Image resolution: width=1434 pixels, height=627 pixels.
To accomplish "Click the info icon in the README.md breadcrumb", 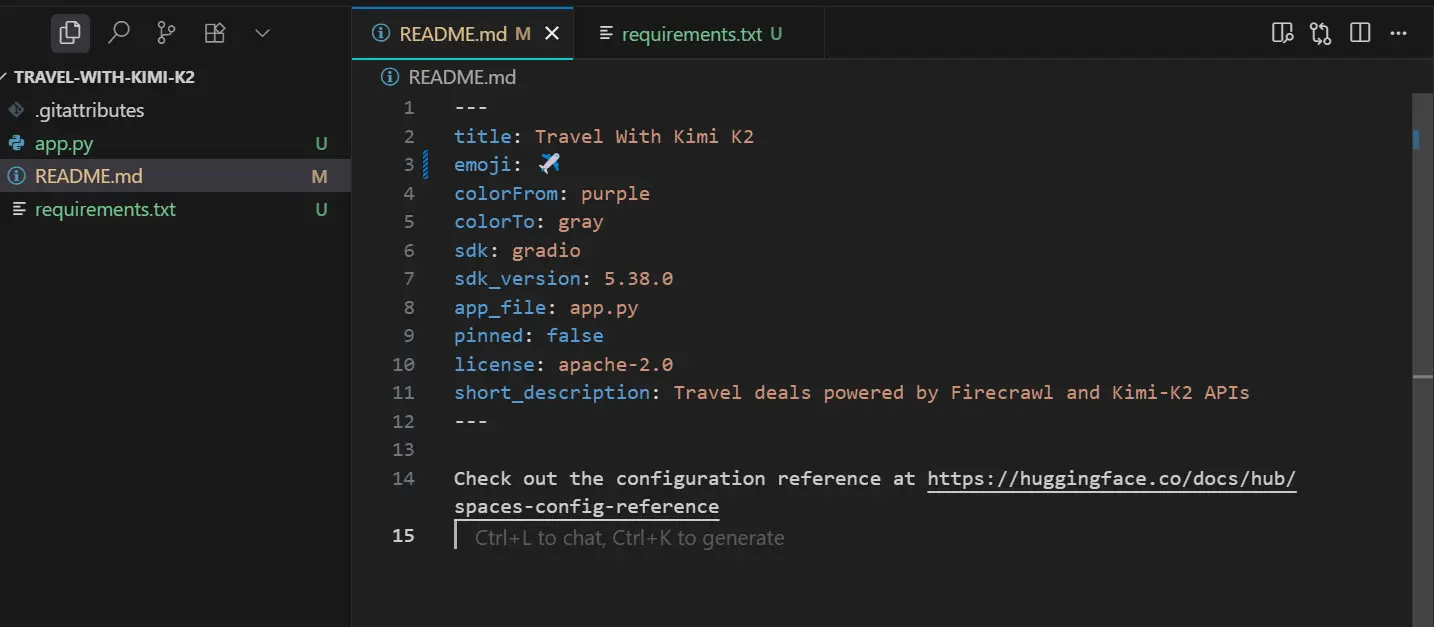I will point(387,77).
